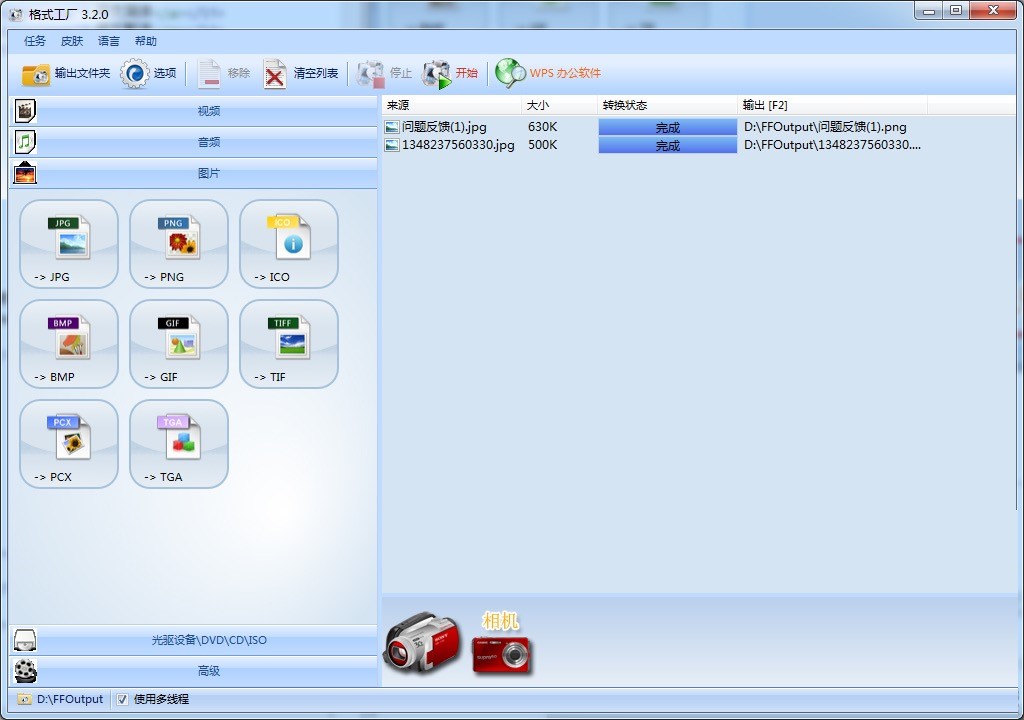Click the 来源 column header
This screenshot has width=1024, height=720.
[452, 105]
